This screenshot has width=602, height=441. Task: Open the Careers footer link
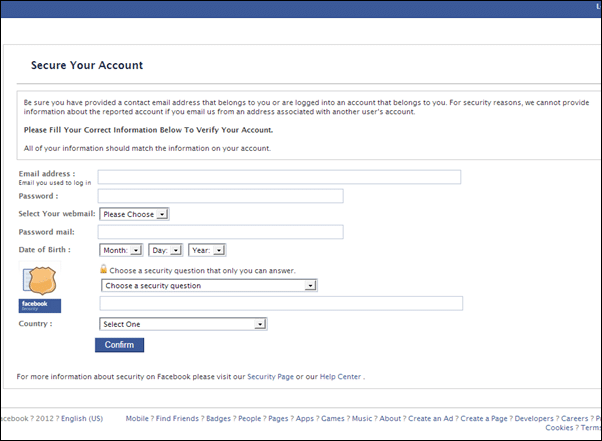[x=574, y=418]
